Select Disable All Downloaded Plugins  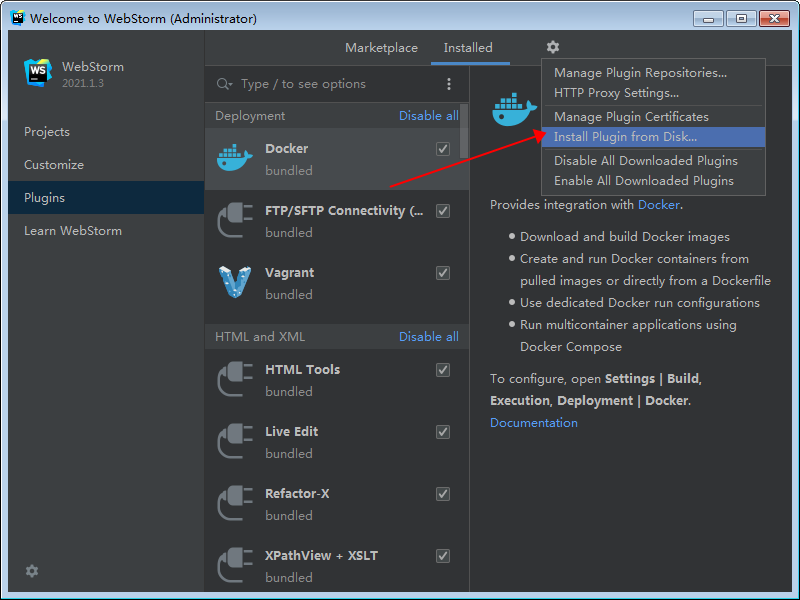(653, 161)
